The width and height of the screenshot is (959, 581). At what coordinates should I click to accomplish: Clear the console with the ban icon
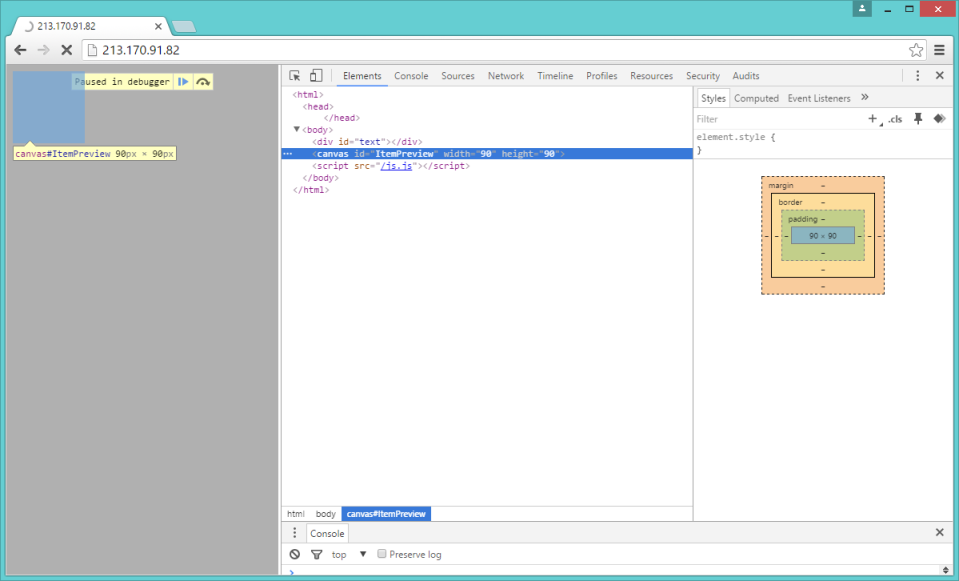tap(295, 554)
